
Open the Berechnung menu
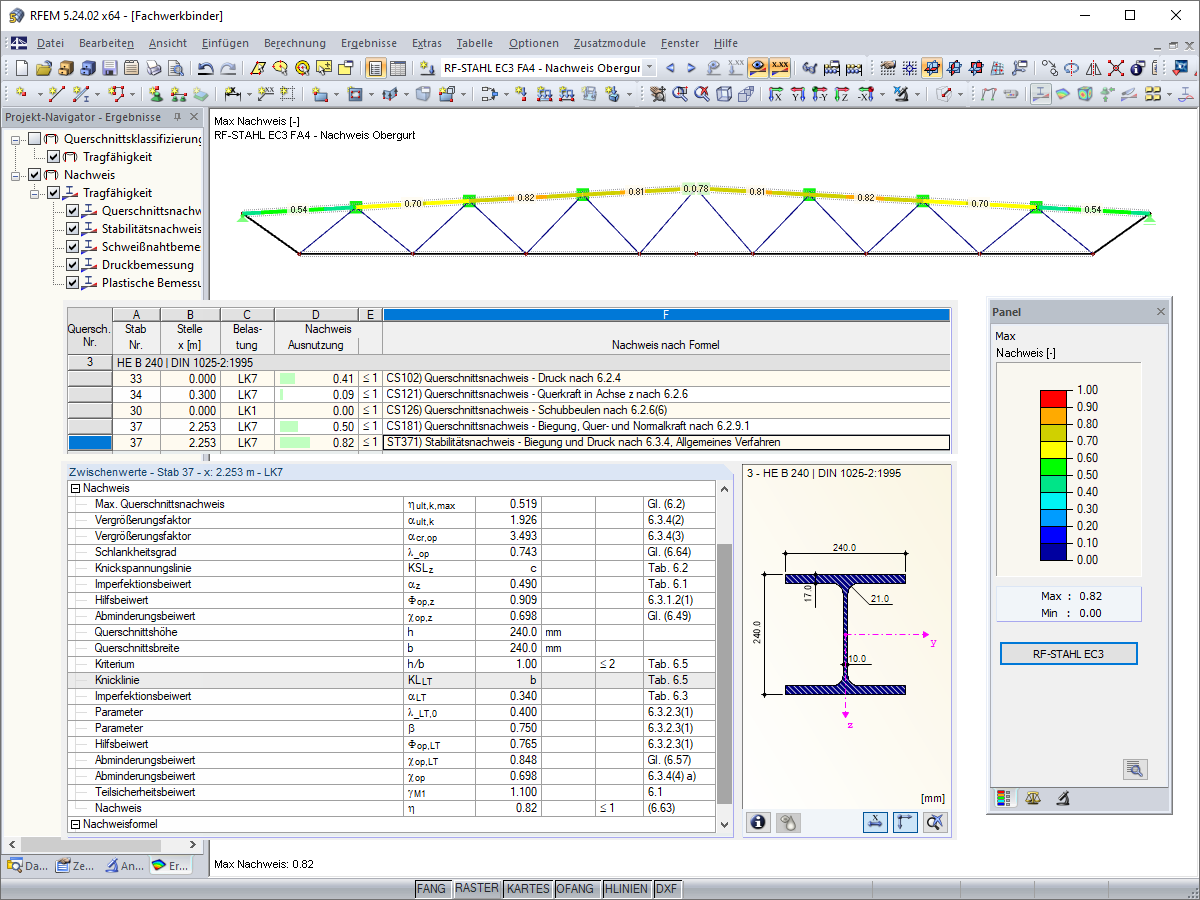click(295, 43)
